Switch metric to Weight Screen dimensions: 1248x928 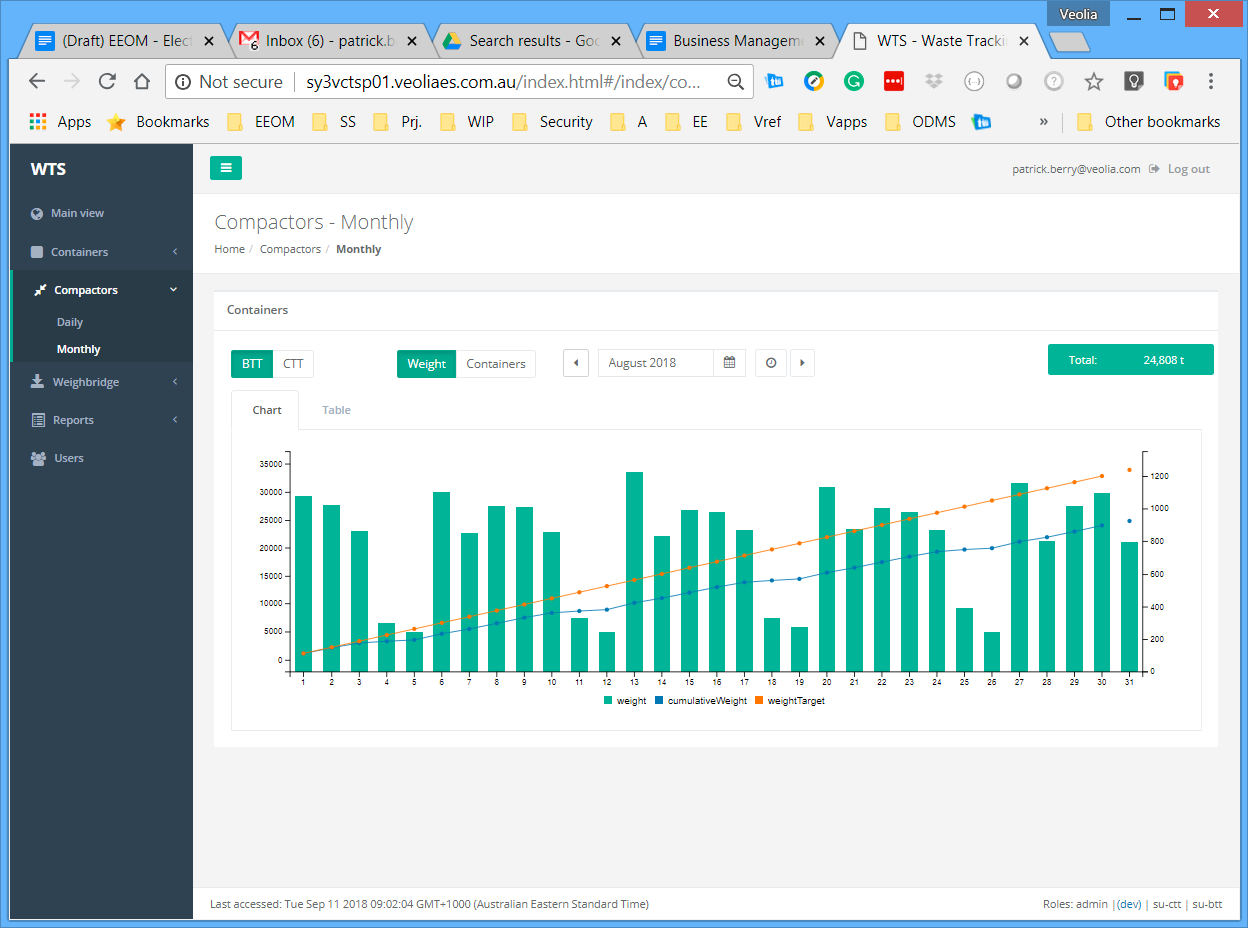click(427, 364)
